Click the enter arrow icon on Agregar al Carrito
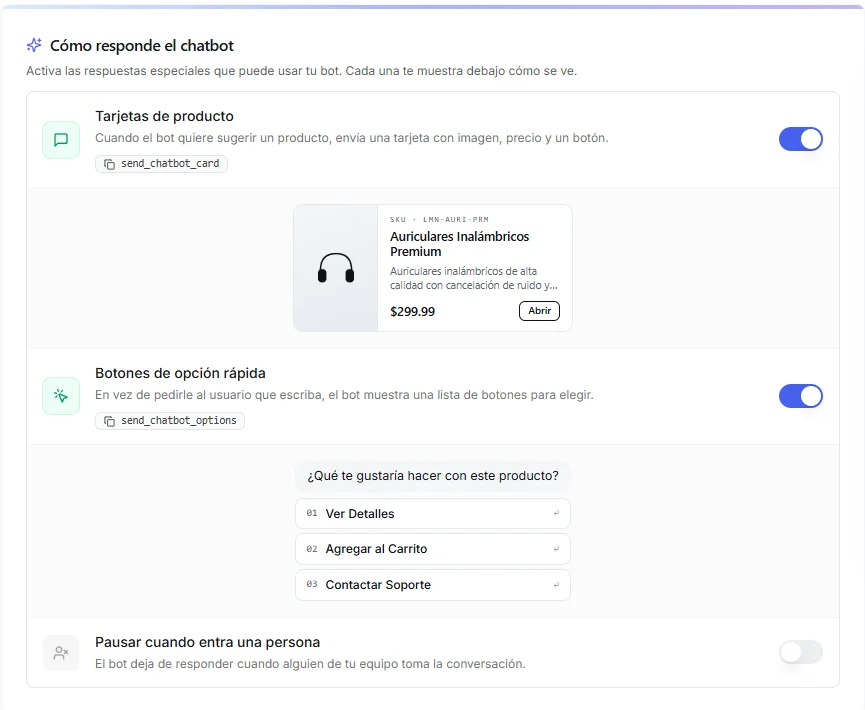The image size is (865, 710). click(556, 549)
